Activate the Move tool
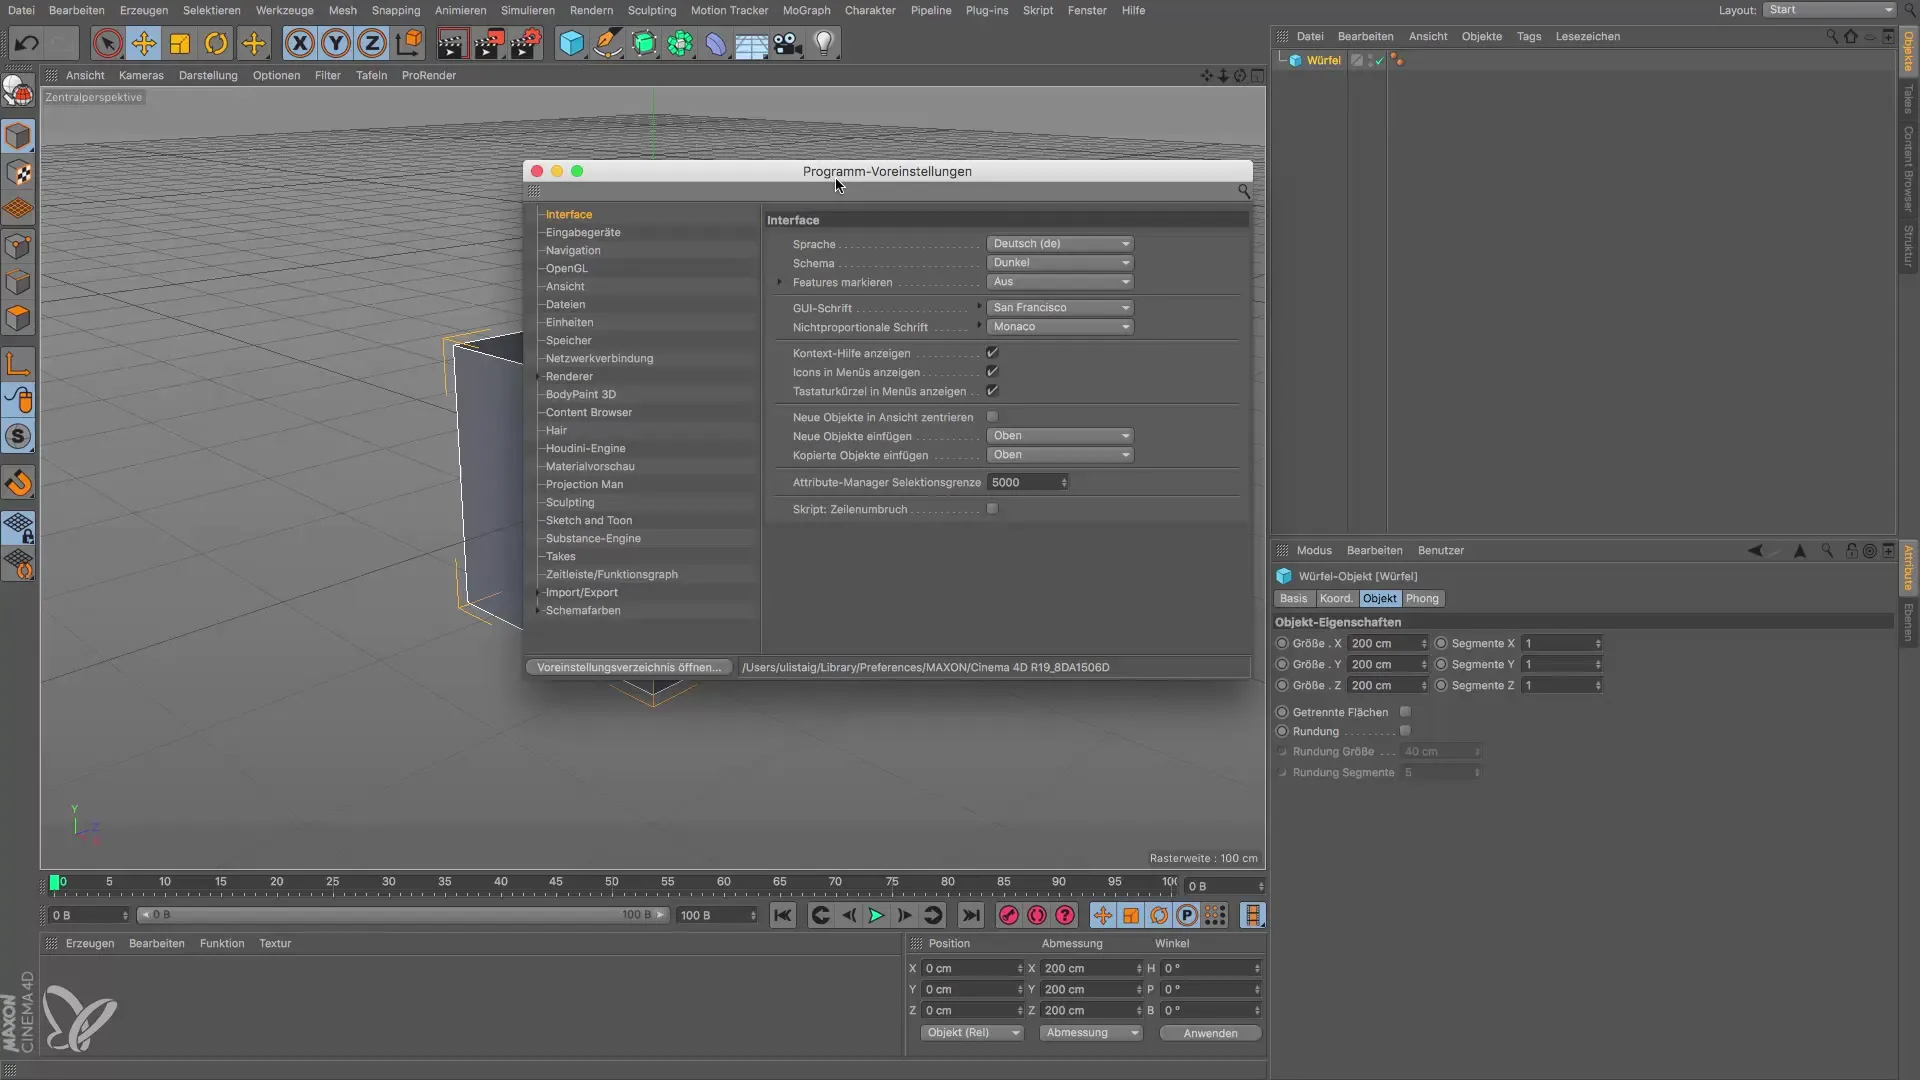The width and height of the screenshot is (1920, 1080). (144, 43)
